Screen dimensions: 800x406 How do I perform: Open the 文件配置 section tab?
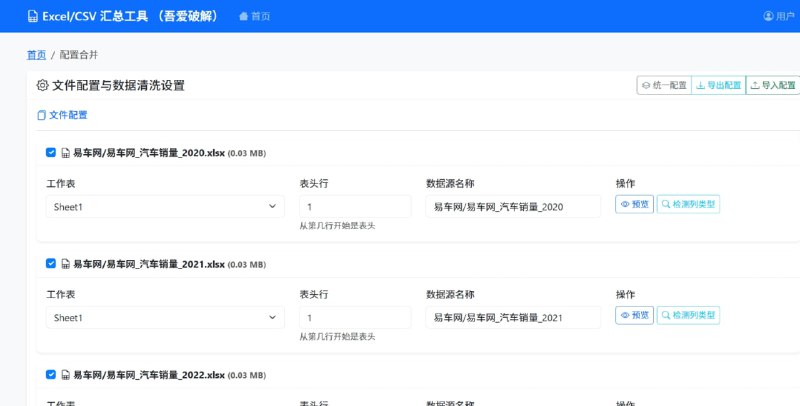click(x=62, y=115)
